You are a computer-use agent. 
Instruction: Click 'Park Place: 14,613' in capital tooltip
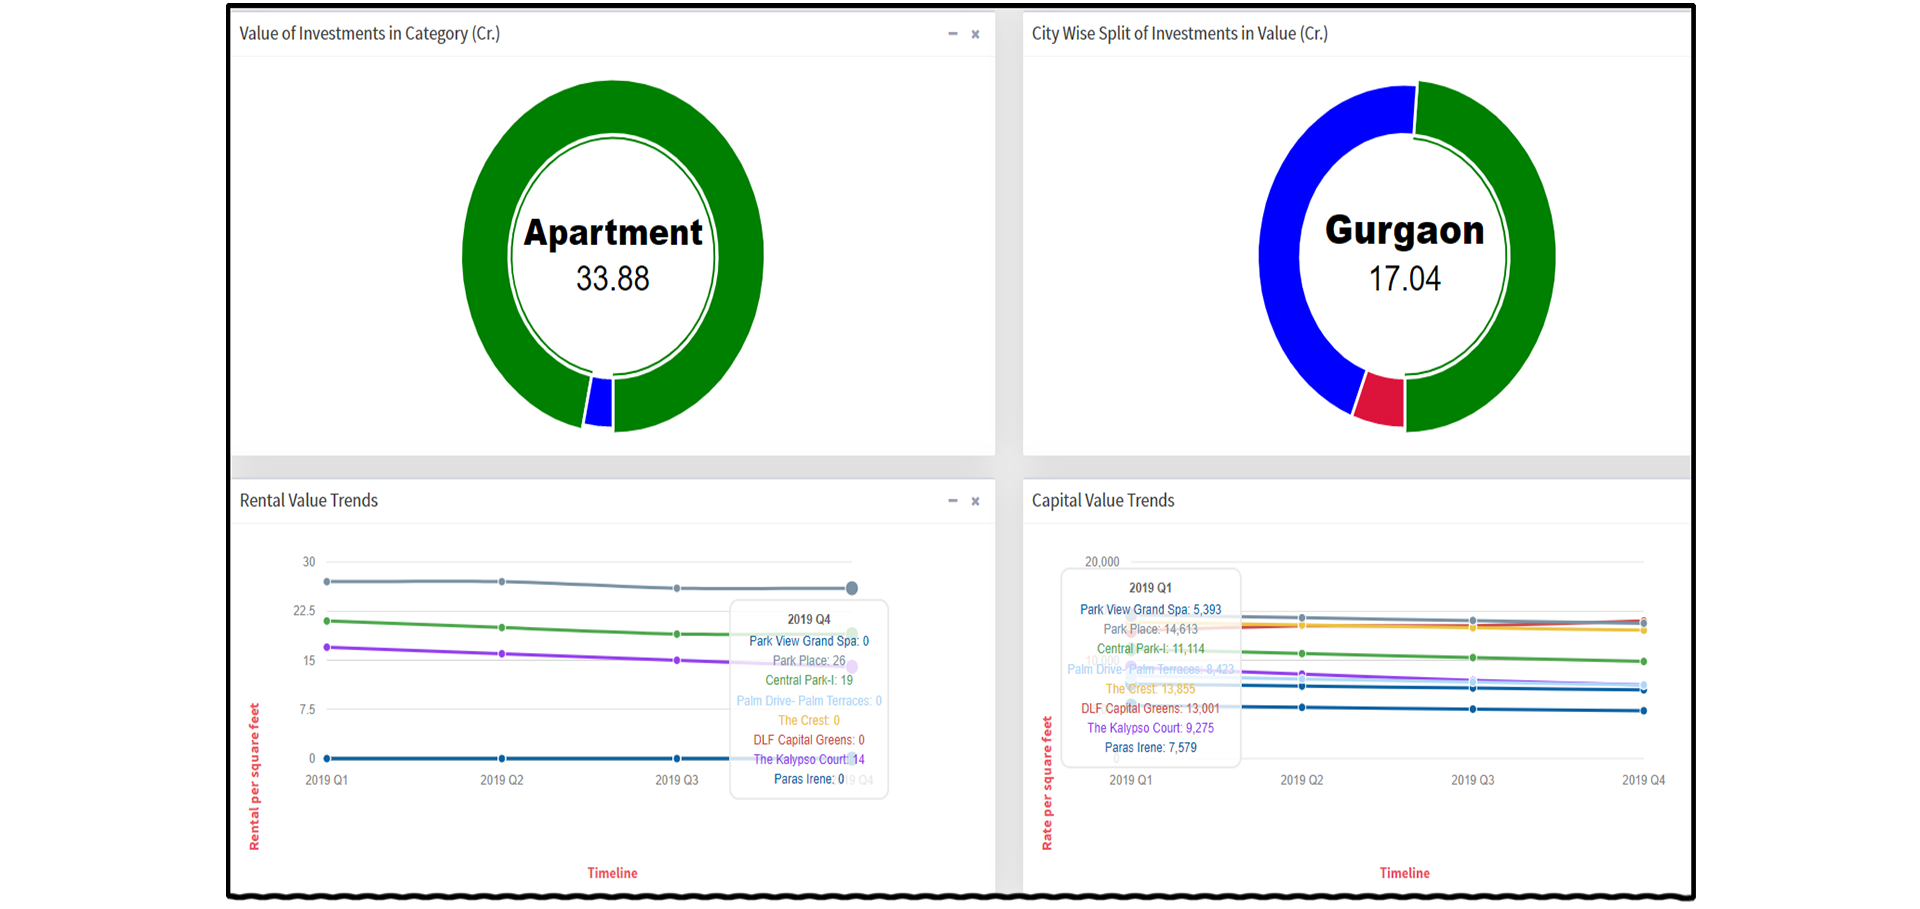click(x=1150, y=629)
